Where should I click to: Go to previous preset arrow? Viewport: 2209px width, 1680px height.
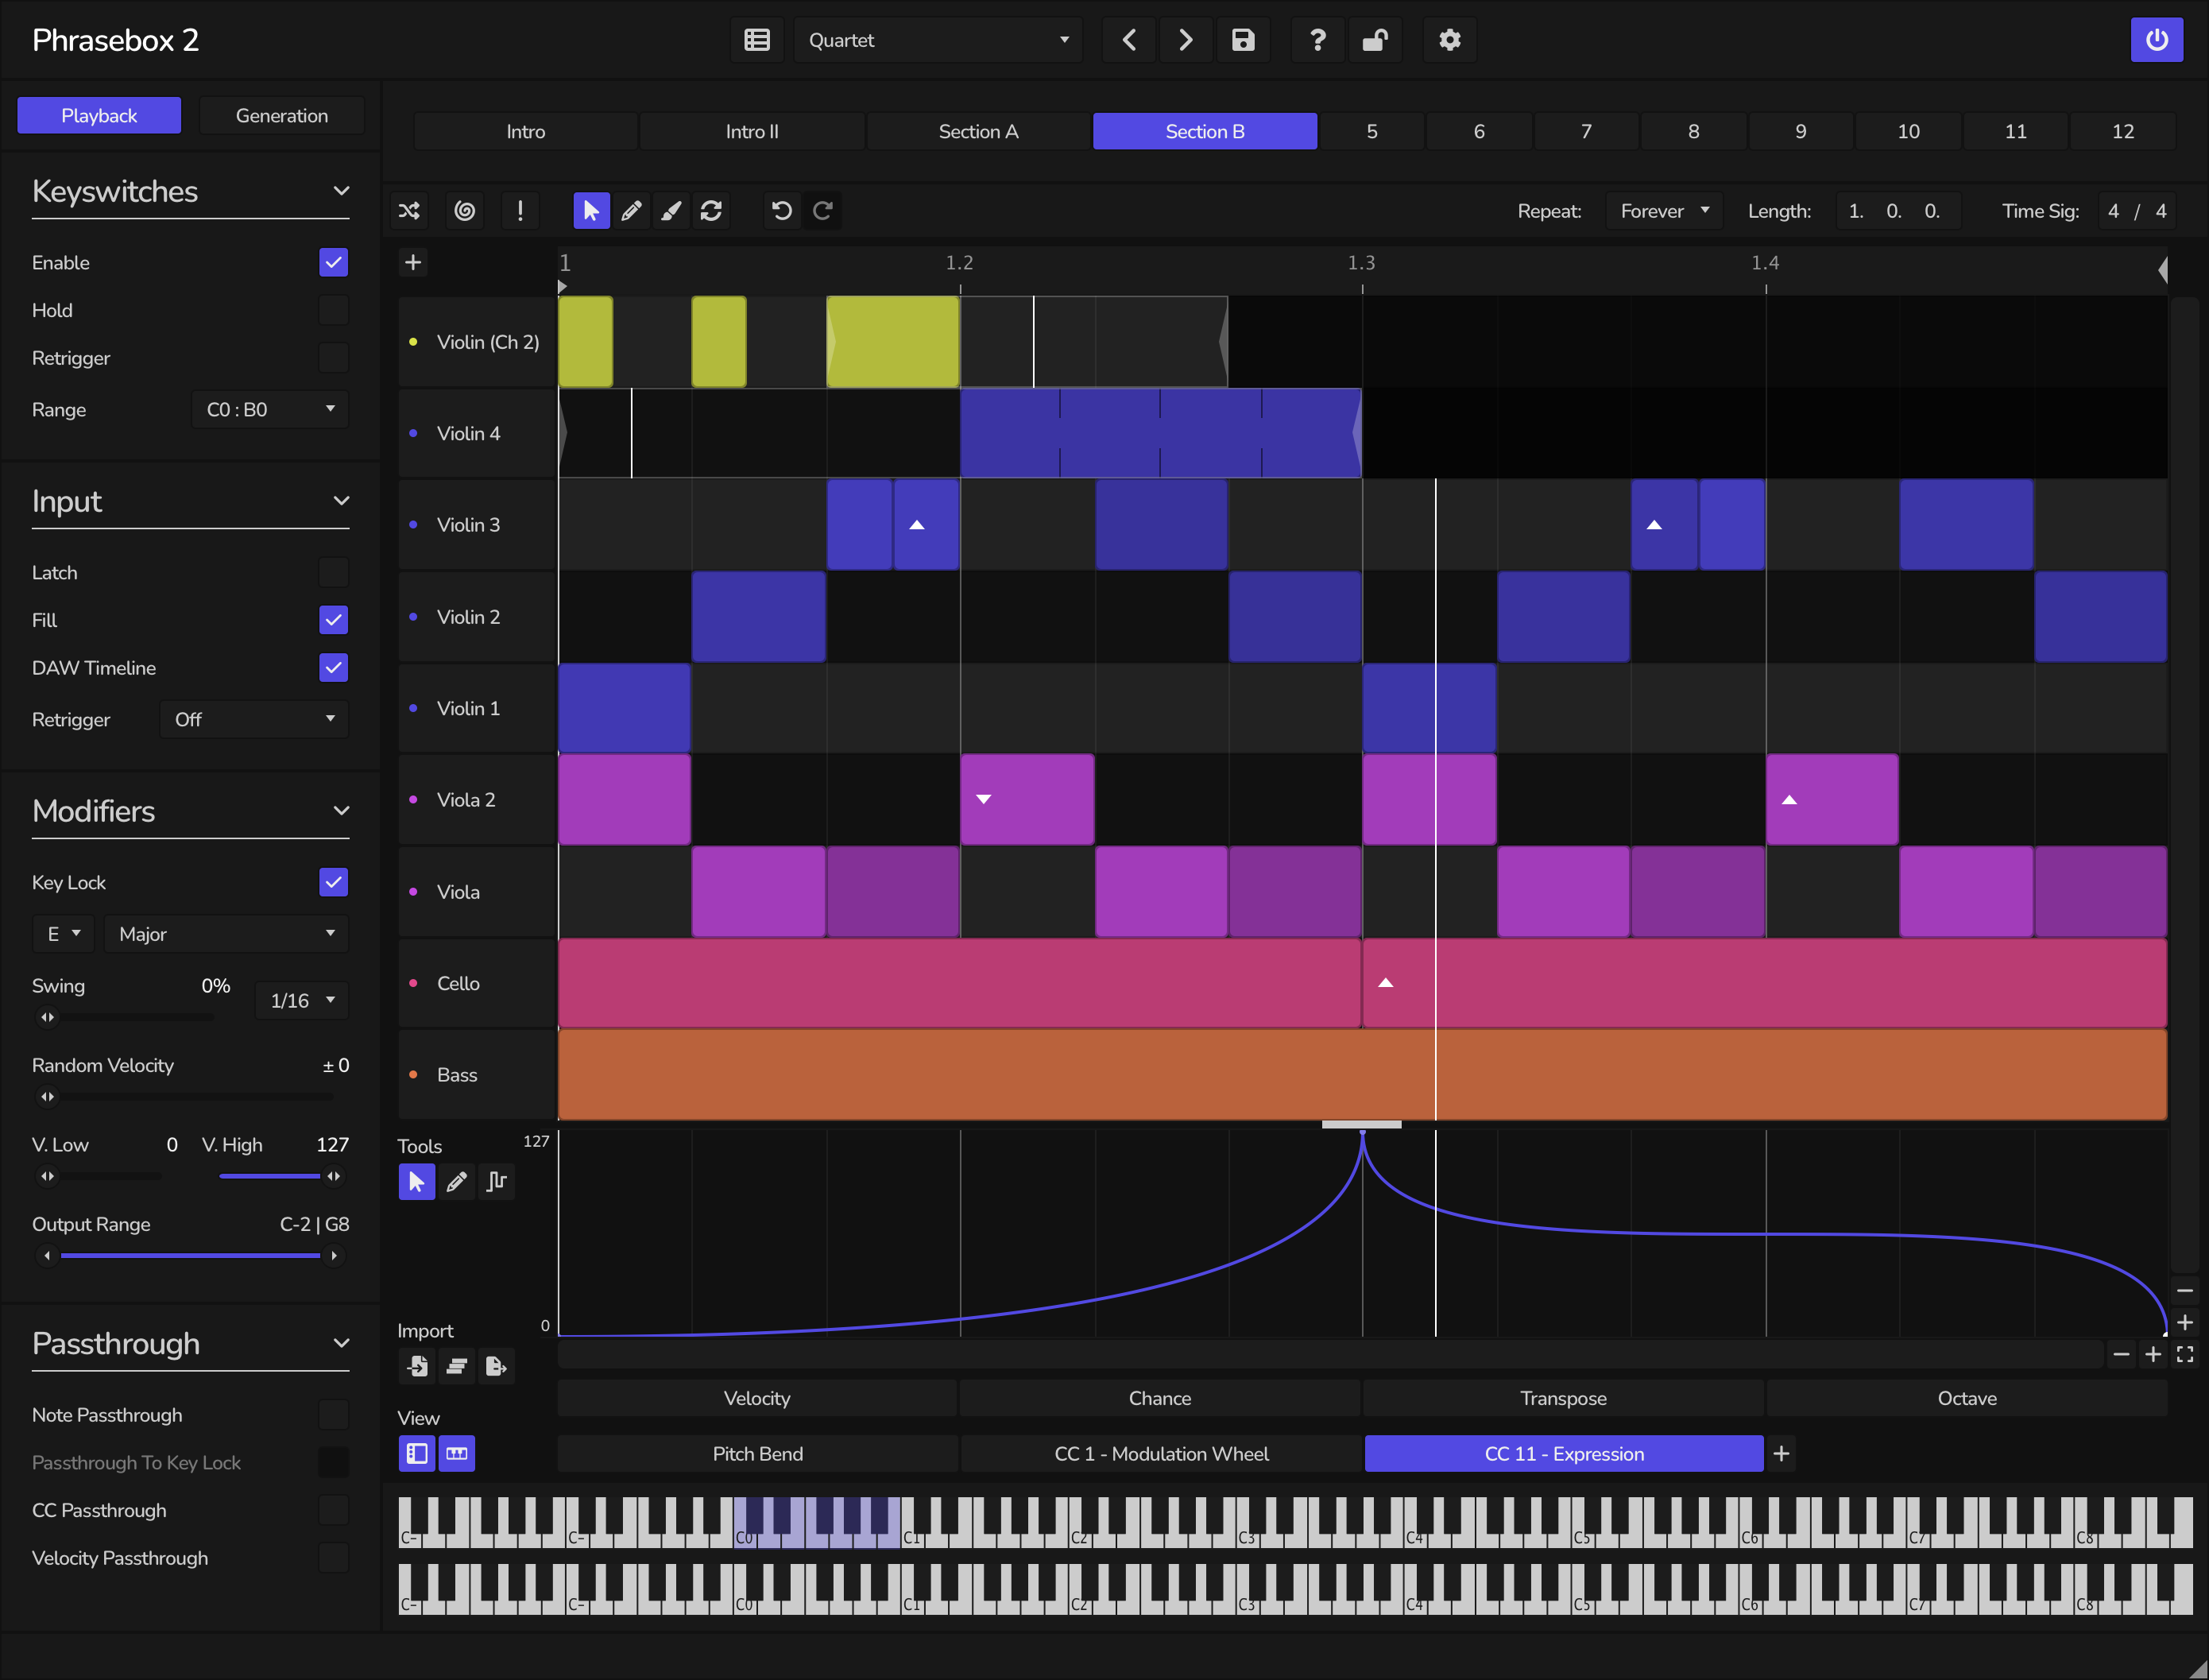click(1129, 40)
